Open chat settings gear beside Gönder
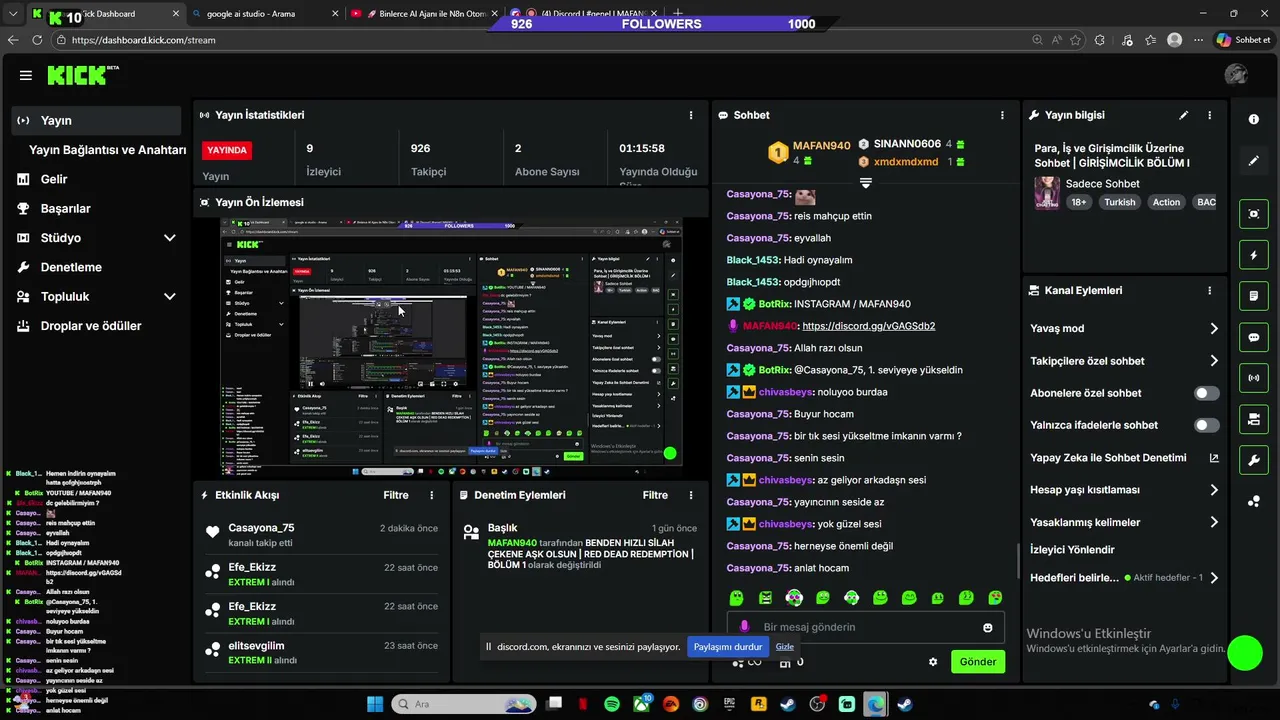 click(x=933, y=662)
